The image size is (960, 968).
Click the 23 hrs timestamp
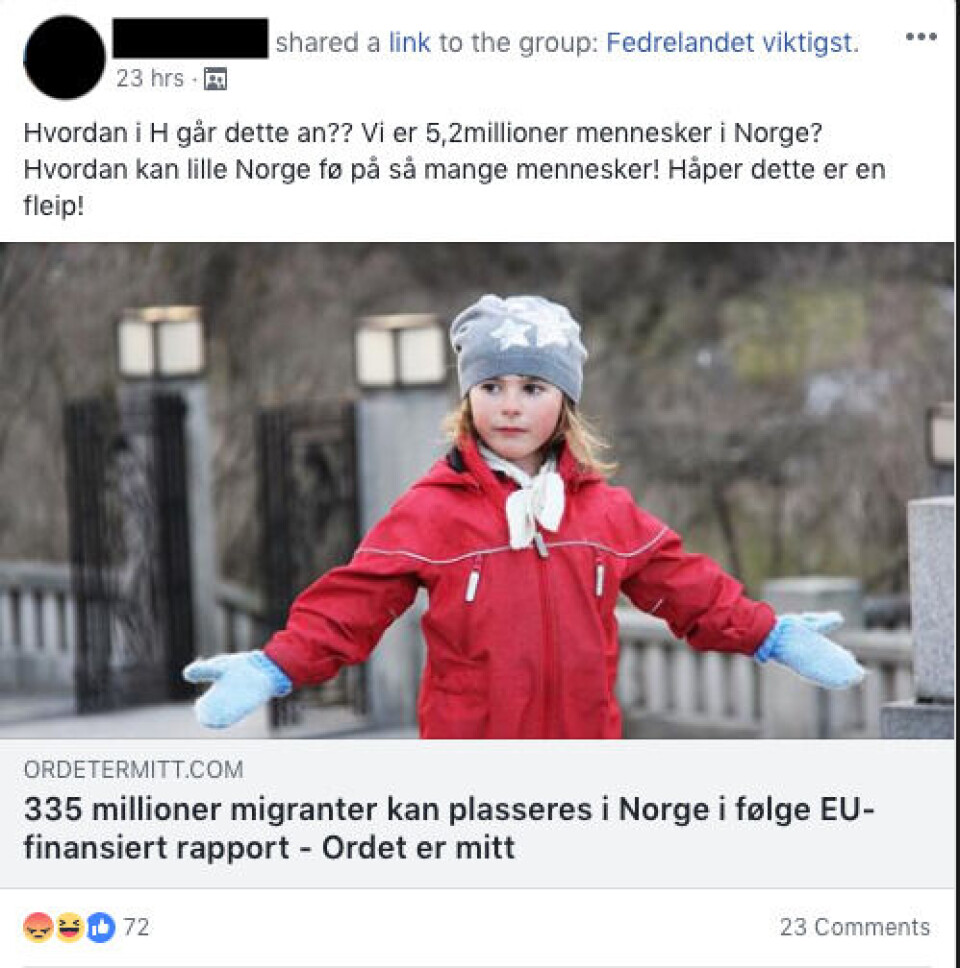click(150, 78)
